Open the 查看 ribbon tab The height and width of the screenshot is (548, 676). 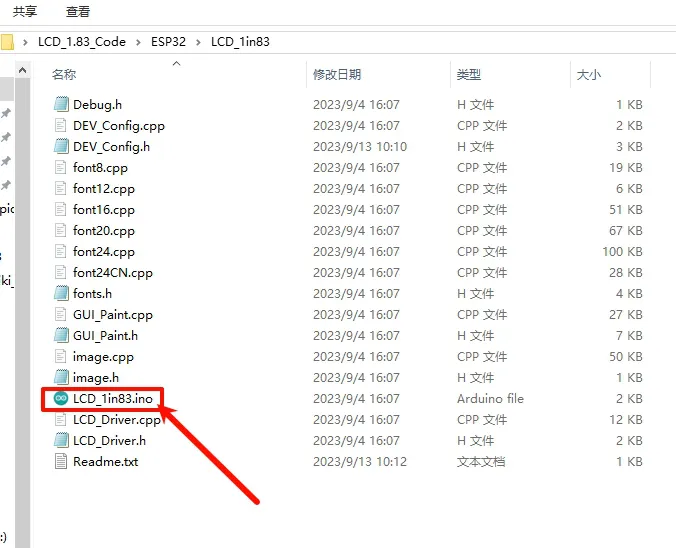tap(78, 12)
